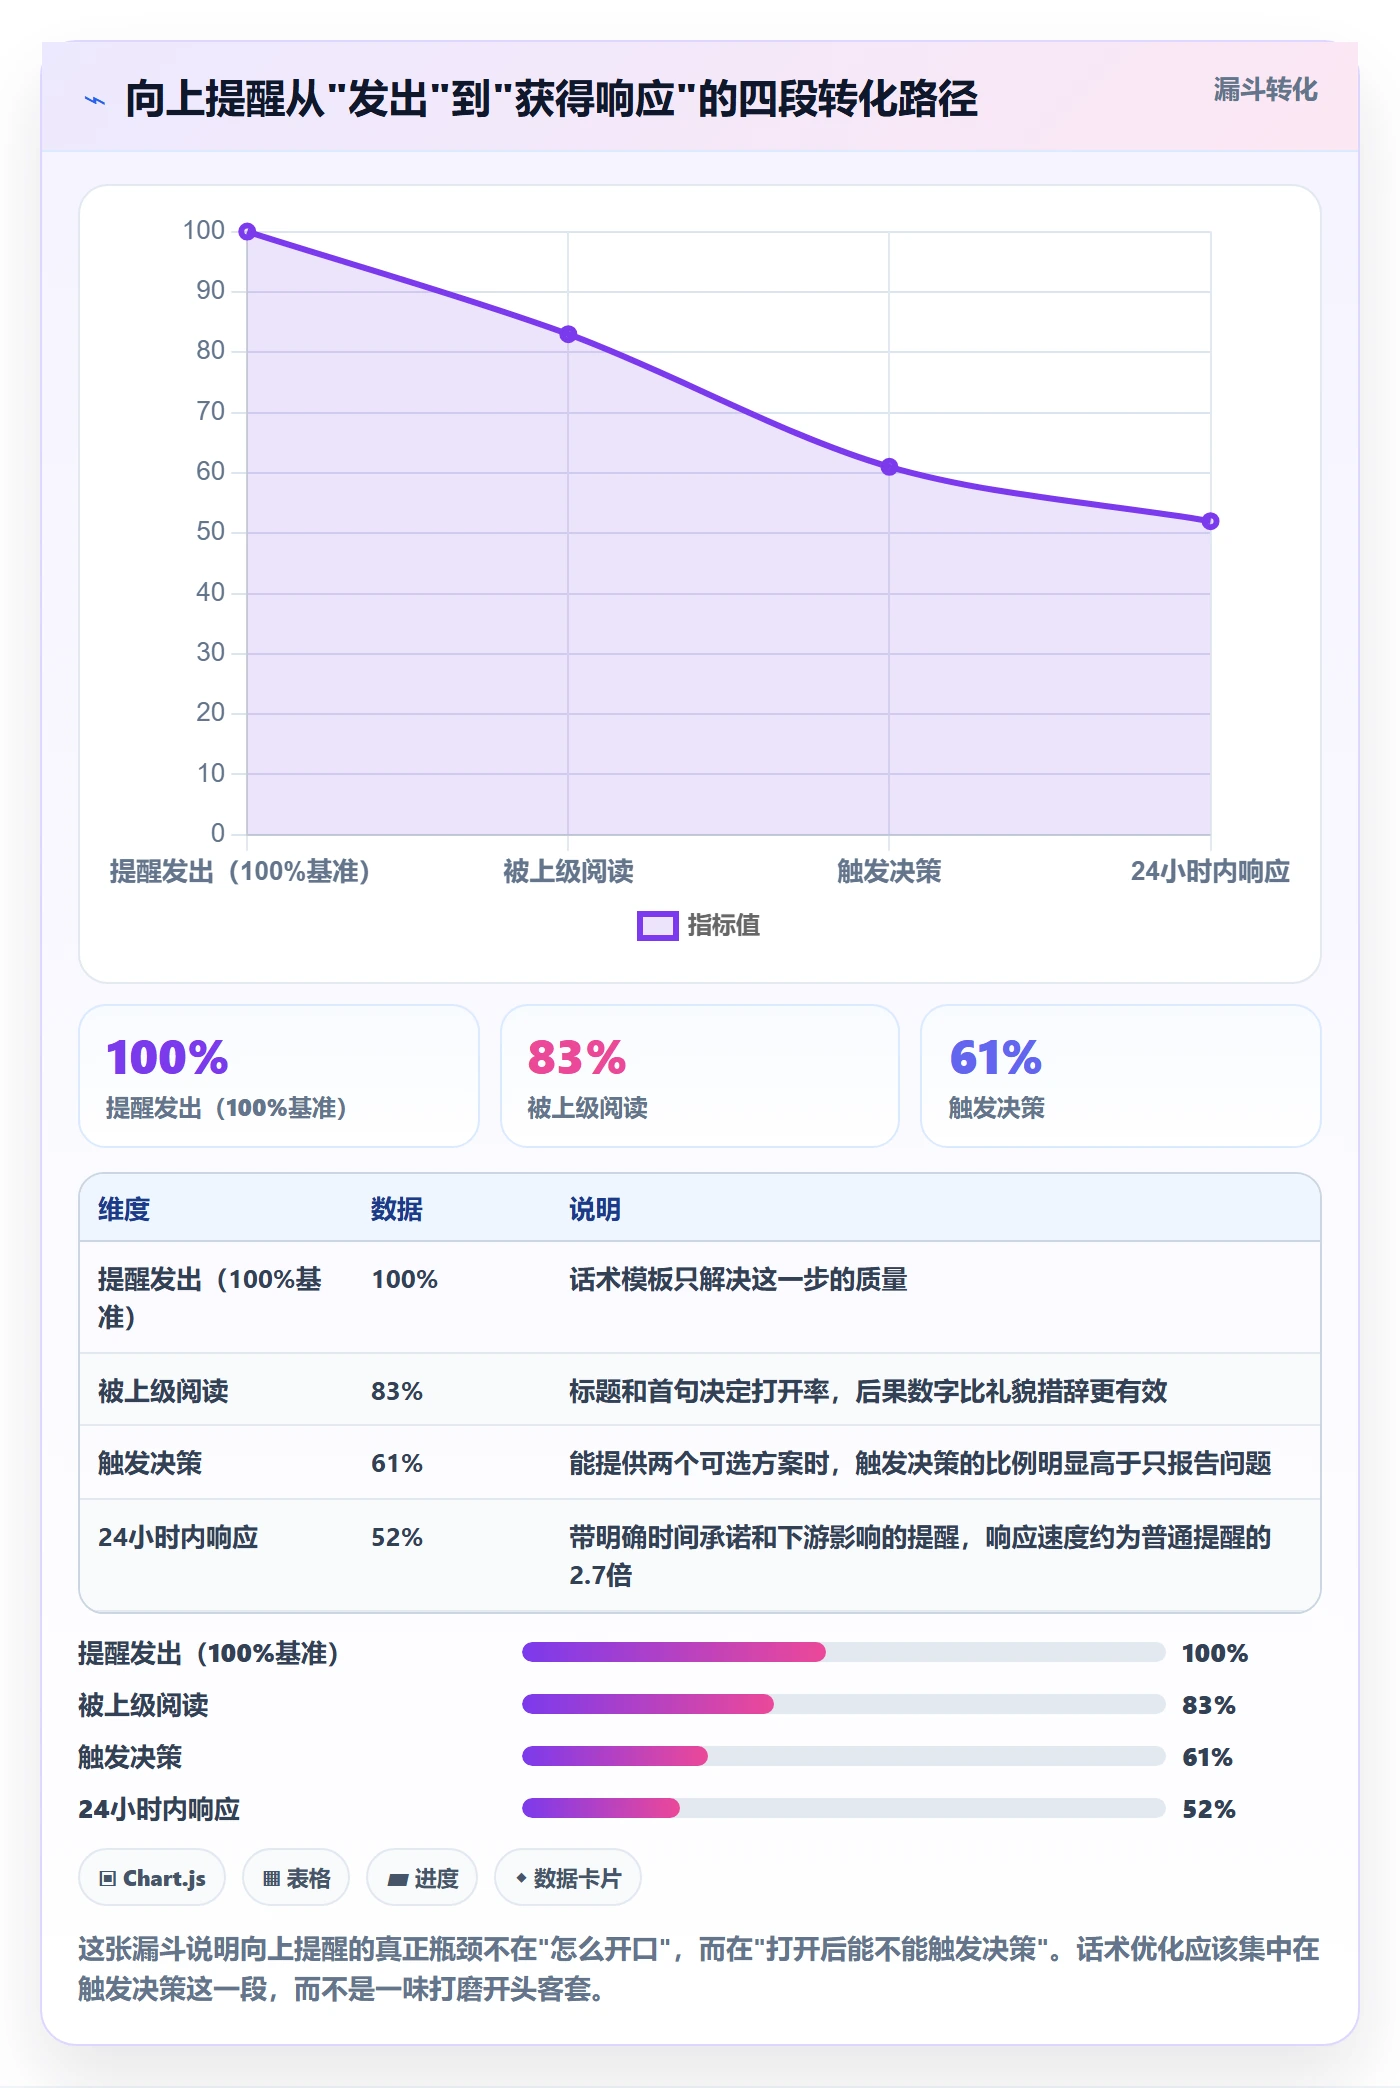Click the 漏斗转化 tag in the header
This screenshot has height=2088, width=1400.
point(1265,90)
